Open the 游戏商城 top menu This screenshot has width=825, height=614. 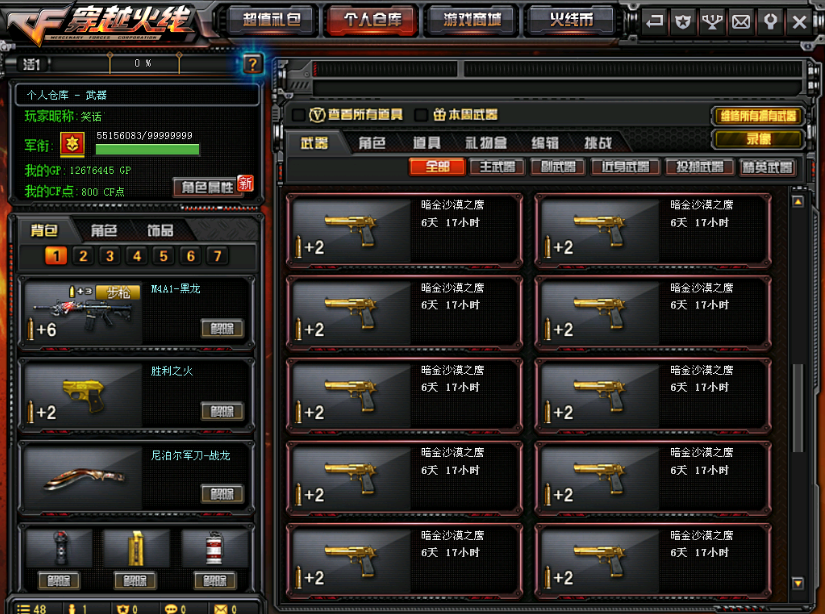472,21
